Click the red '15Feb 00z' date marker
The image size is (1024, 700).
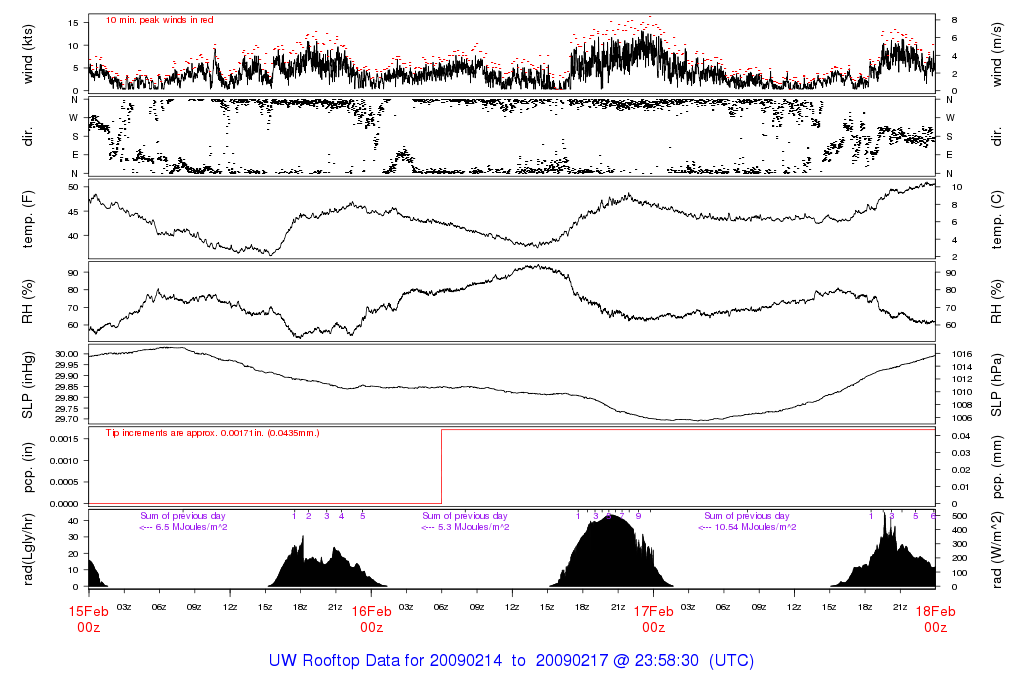tap(88, 619)
